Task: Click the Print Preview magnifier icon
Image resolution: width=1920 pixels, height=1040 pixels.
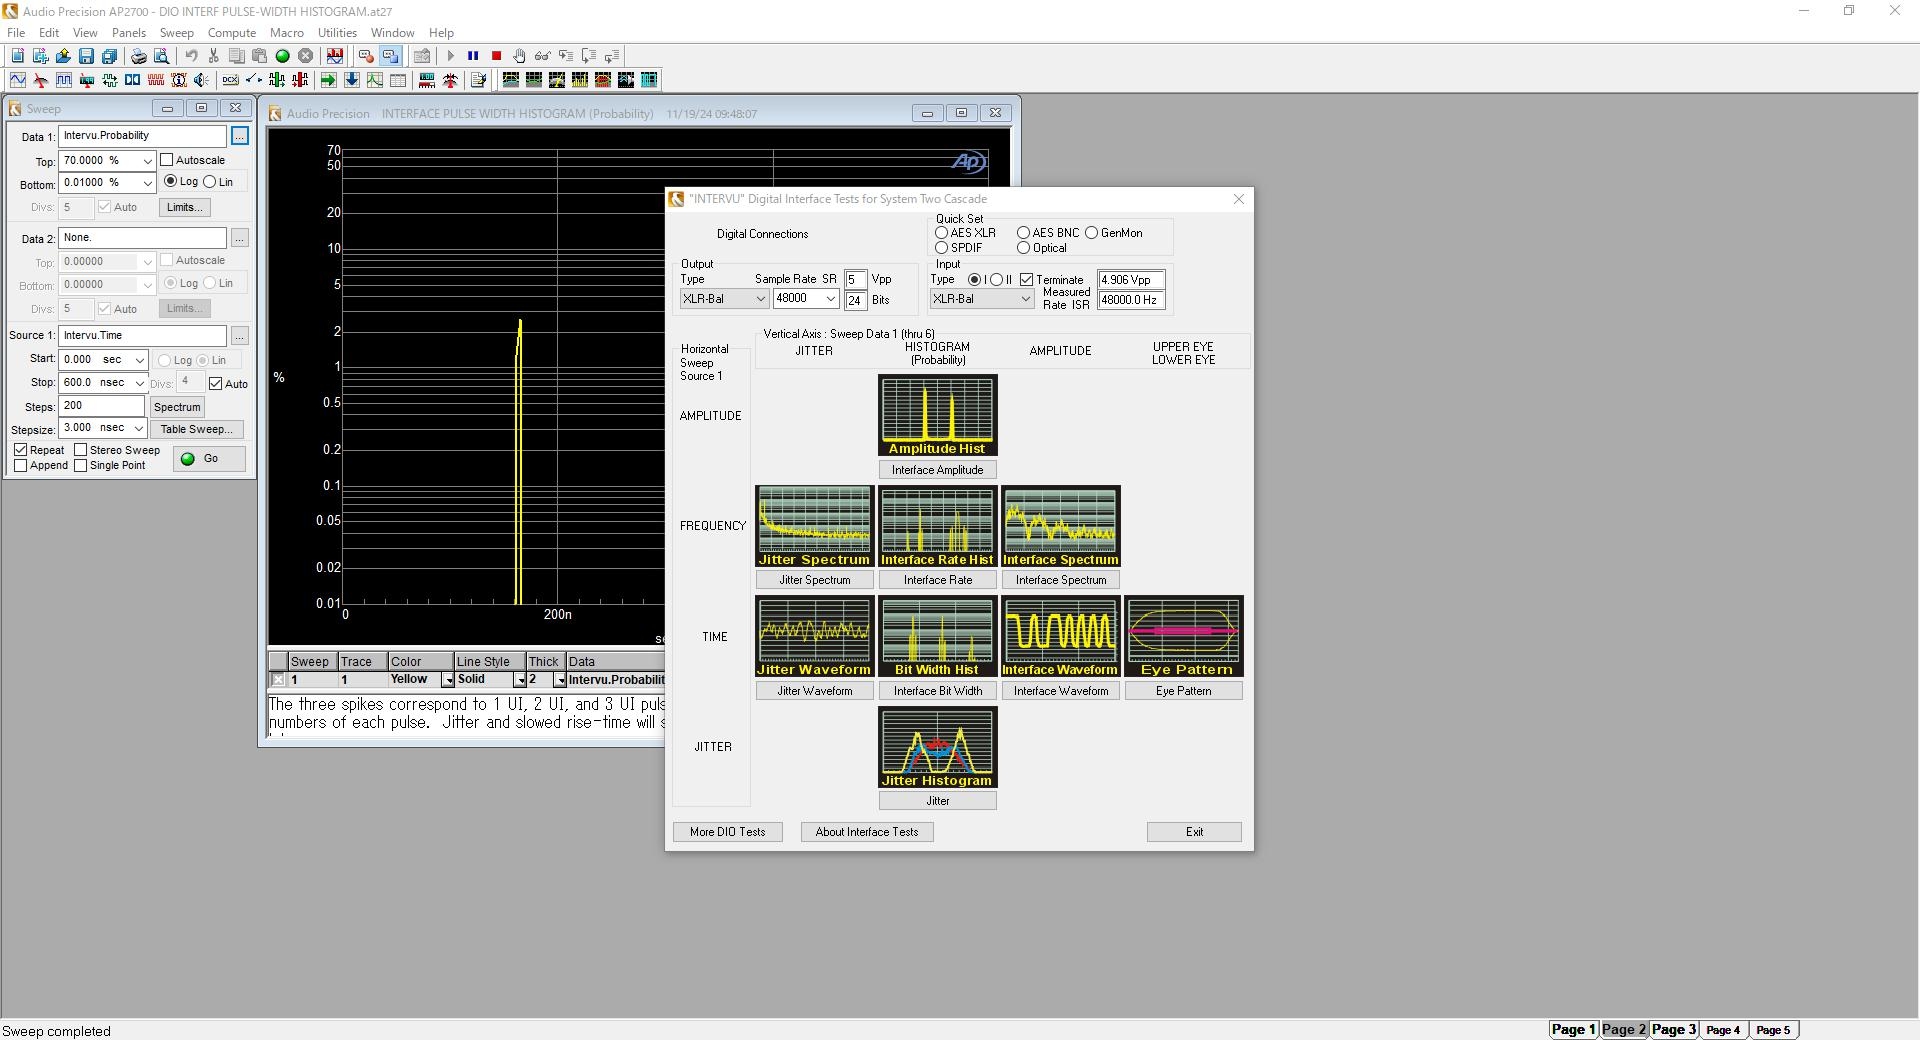Action: 161,56
